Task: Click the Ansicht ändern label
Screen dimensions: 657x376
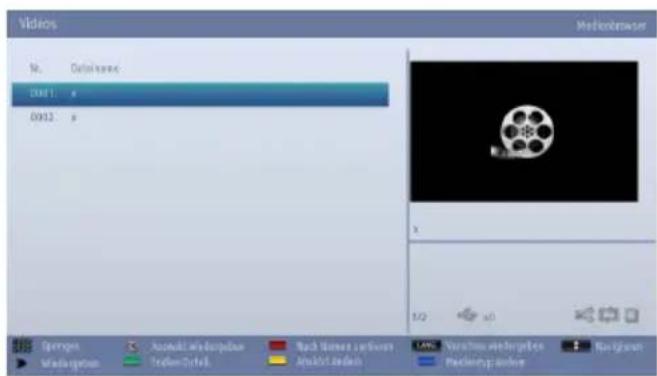Action: click(x=329, y=361)
